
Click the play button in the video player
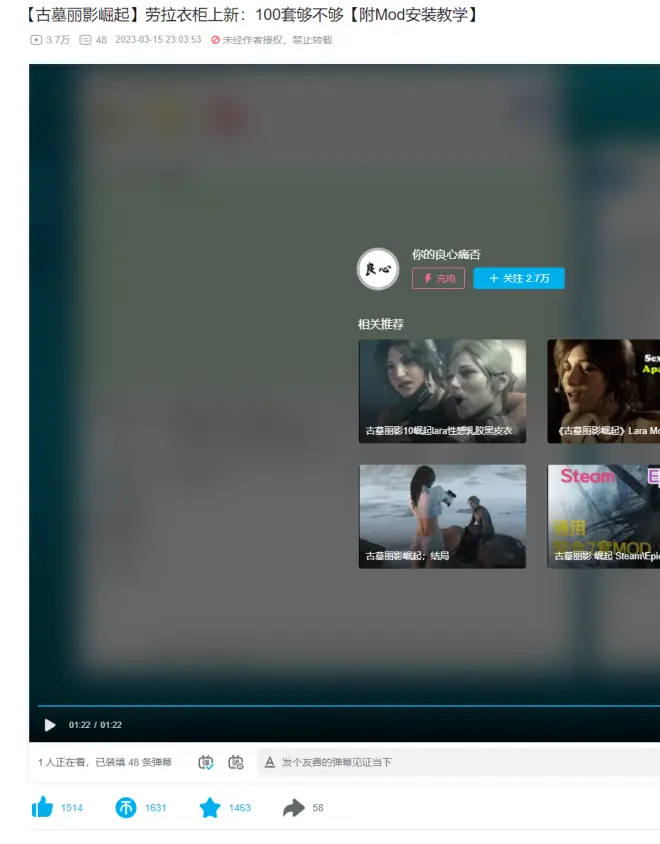[x=50, y=725]
